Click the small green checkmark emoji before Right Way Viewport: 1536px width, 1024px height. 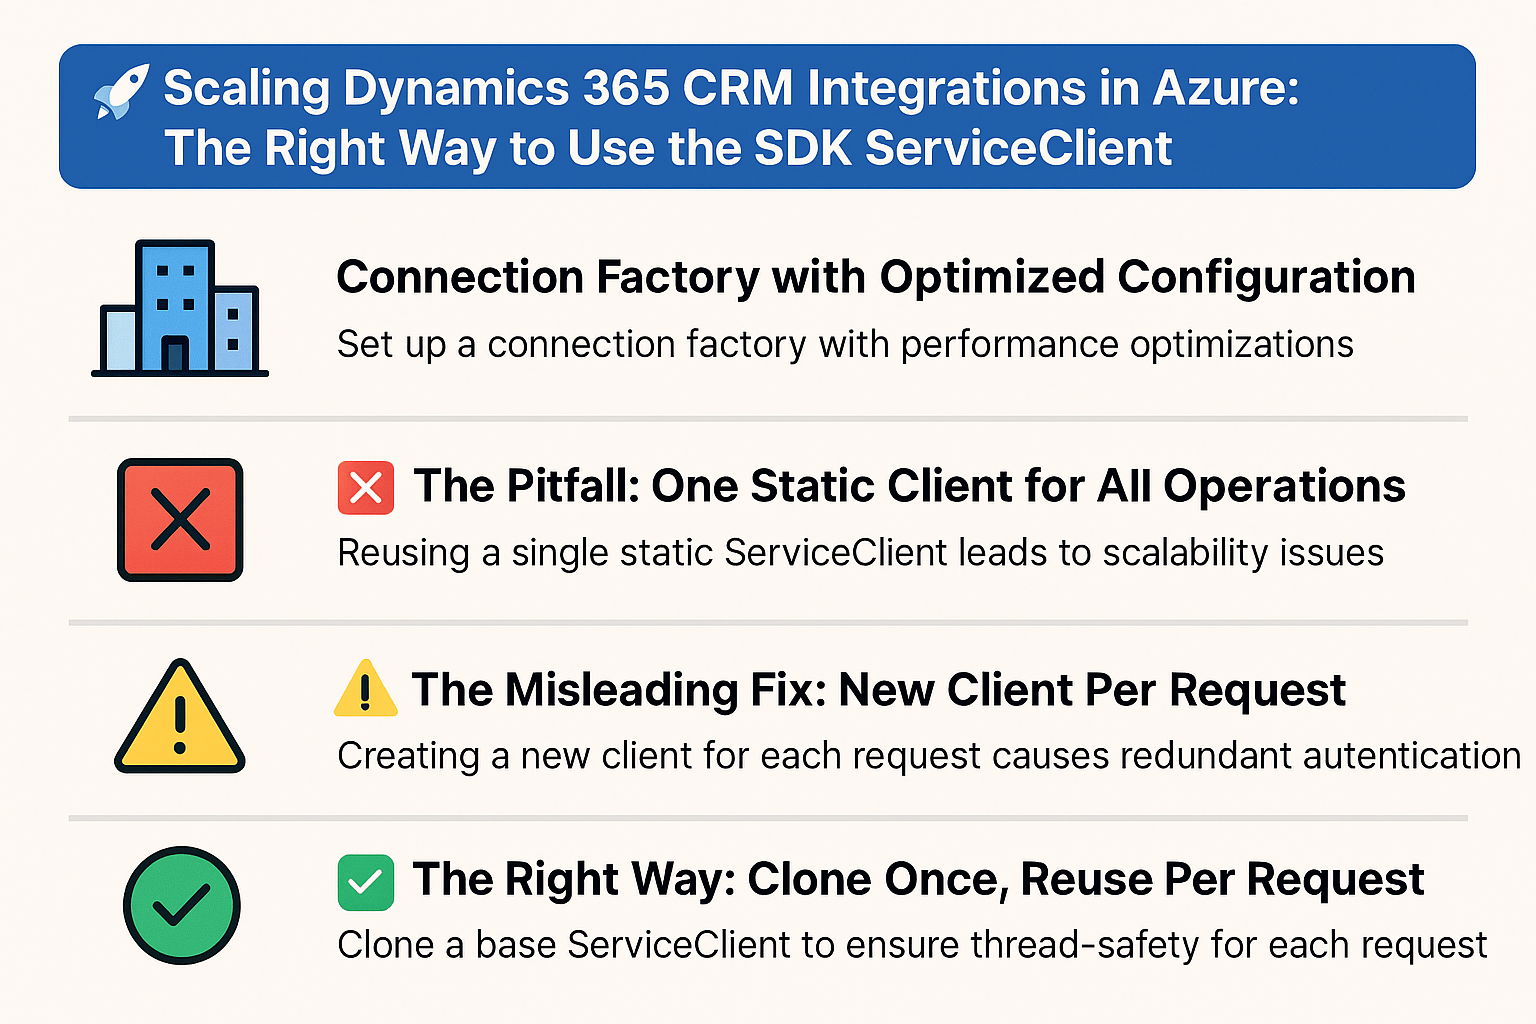366,882
